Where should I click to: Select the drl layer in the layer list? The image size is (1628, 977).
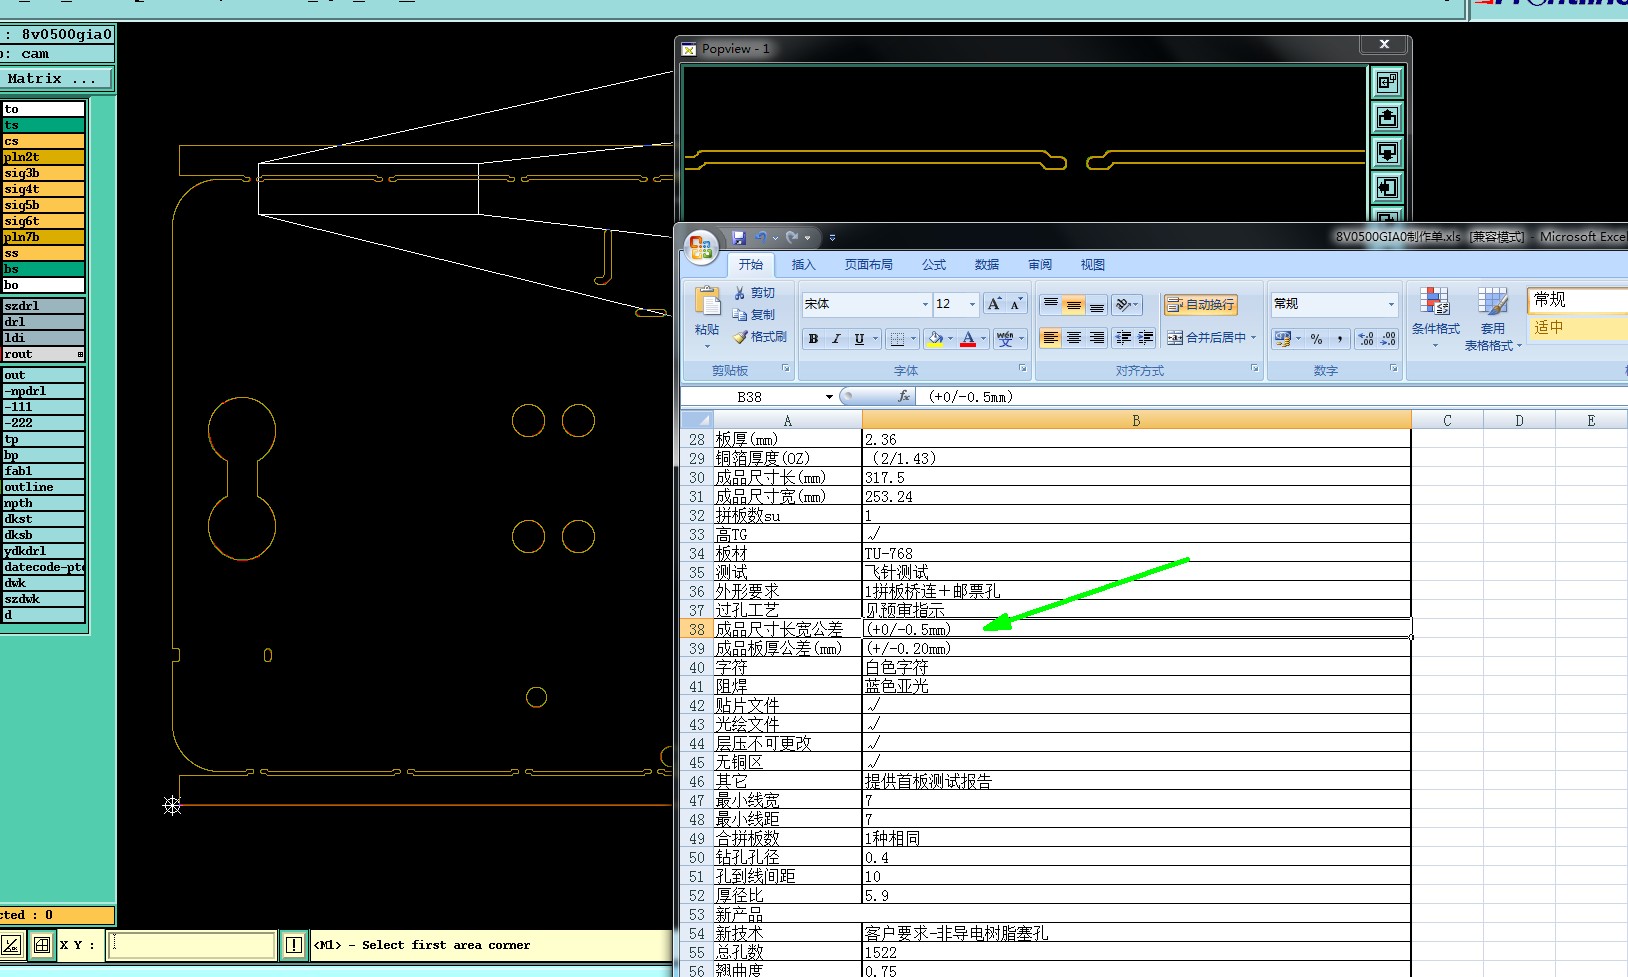[x=43, y=322]
